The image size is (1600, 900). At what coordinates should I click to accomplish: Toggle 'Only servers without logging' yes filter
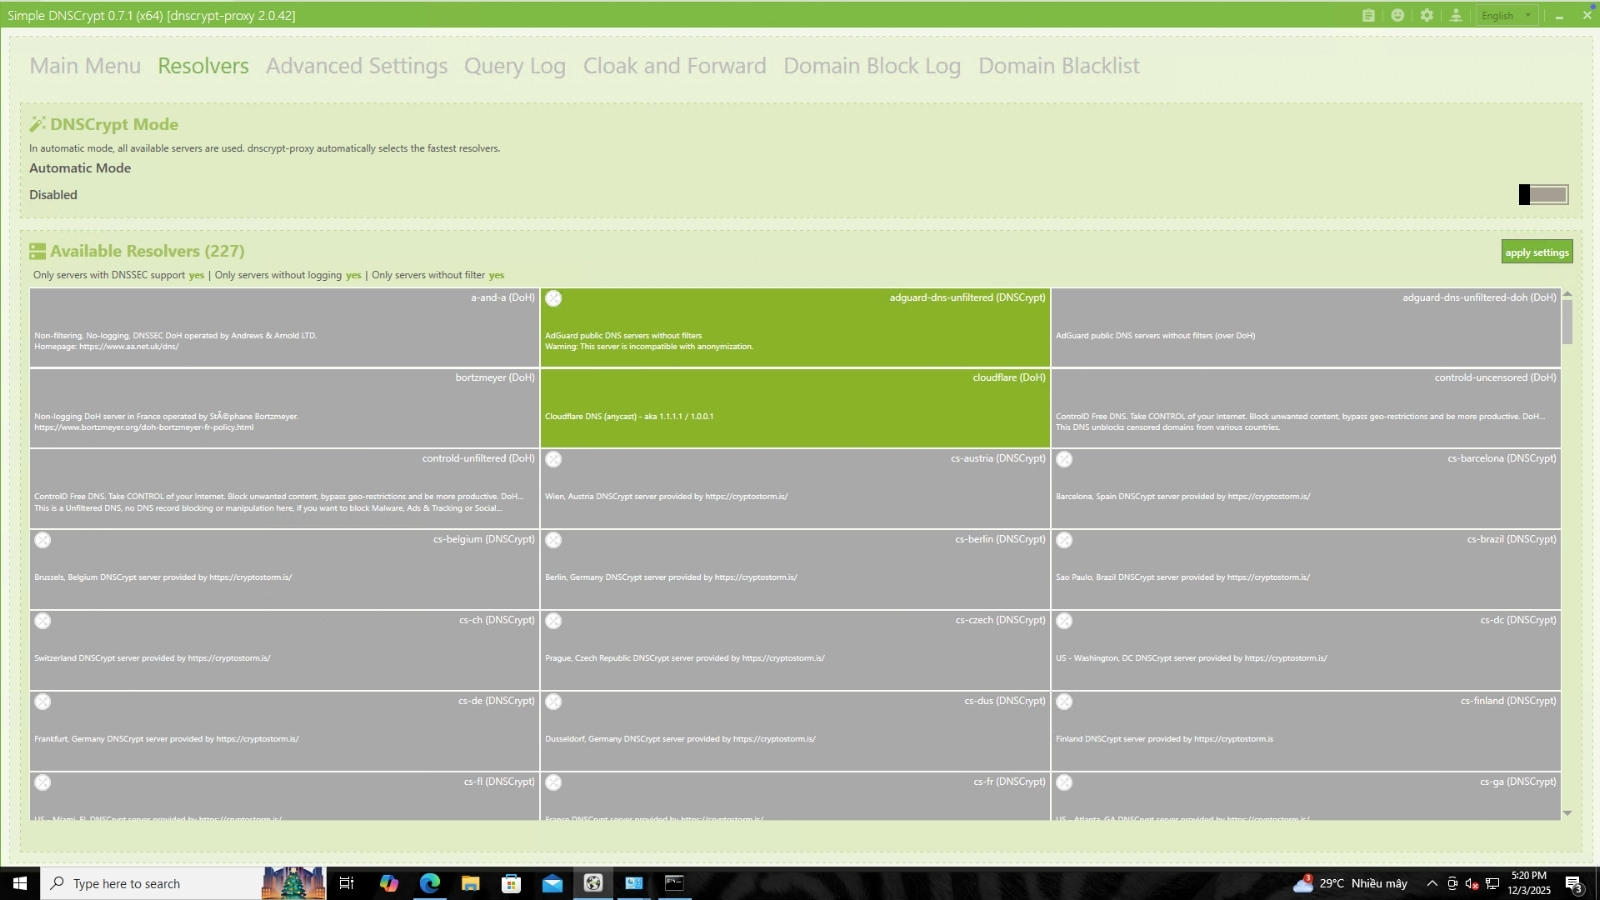tap(353, 275)
